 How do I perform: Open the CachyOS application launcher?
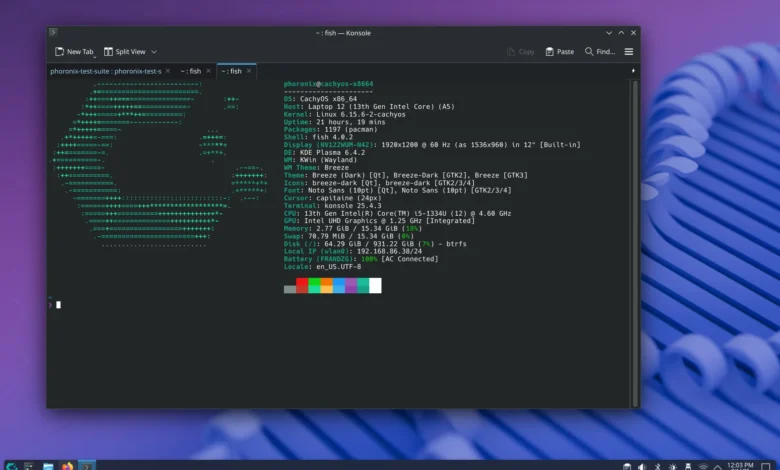11,466
